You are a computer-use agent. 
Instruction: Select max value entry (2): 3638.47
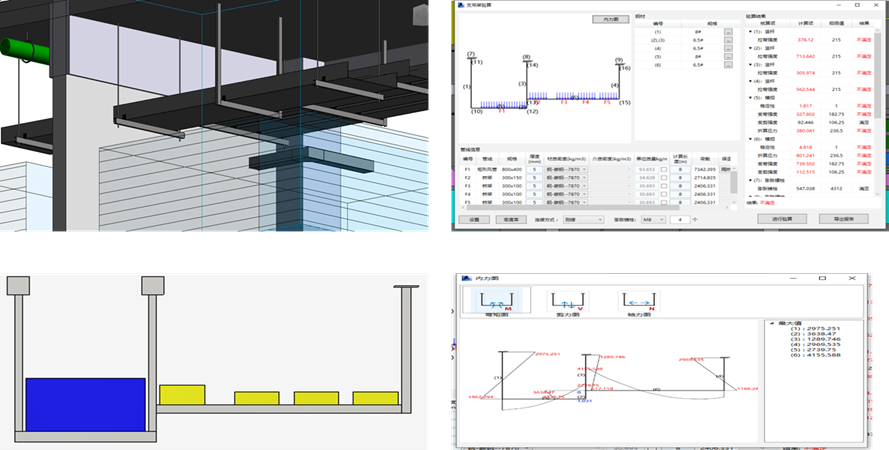pos(815,334)
